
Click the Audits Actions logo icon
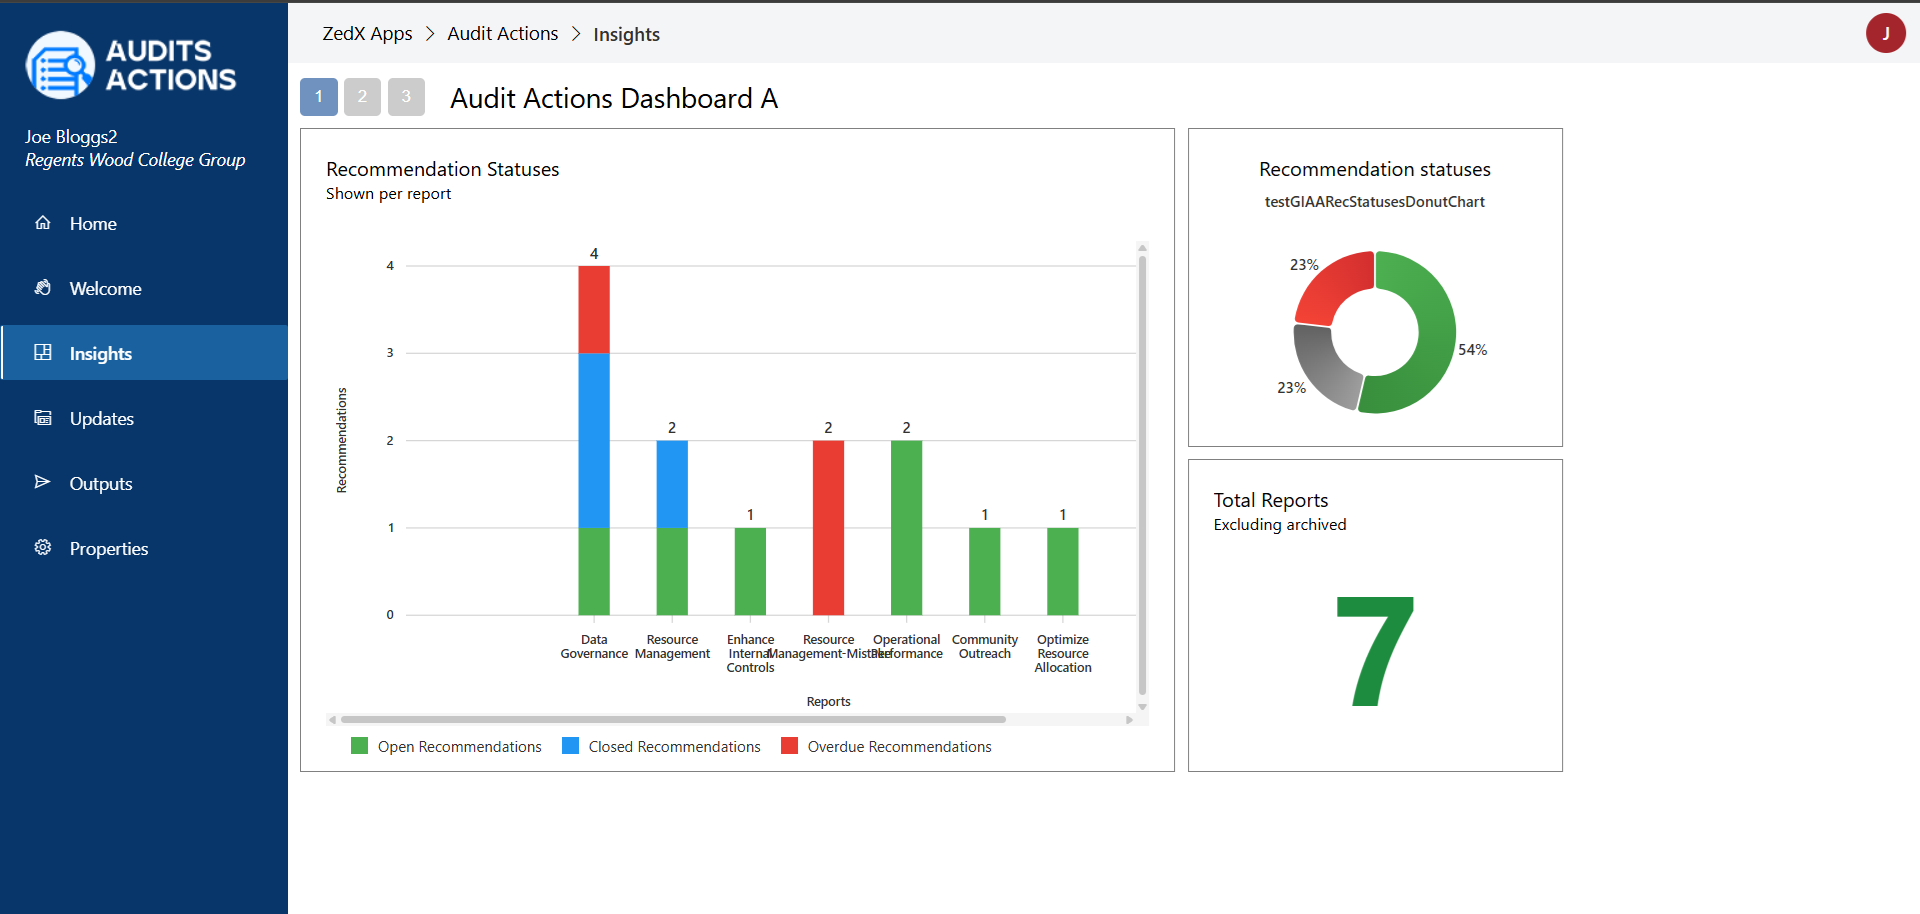(x=60, y=65)
